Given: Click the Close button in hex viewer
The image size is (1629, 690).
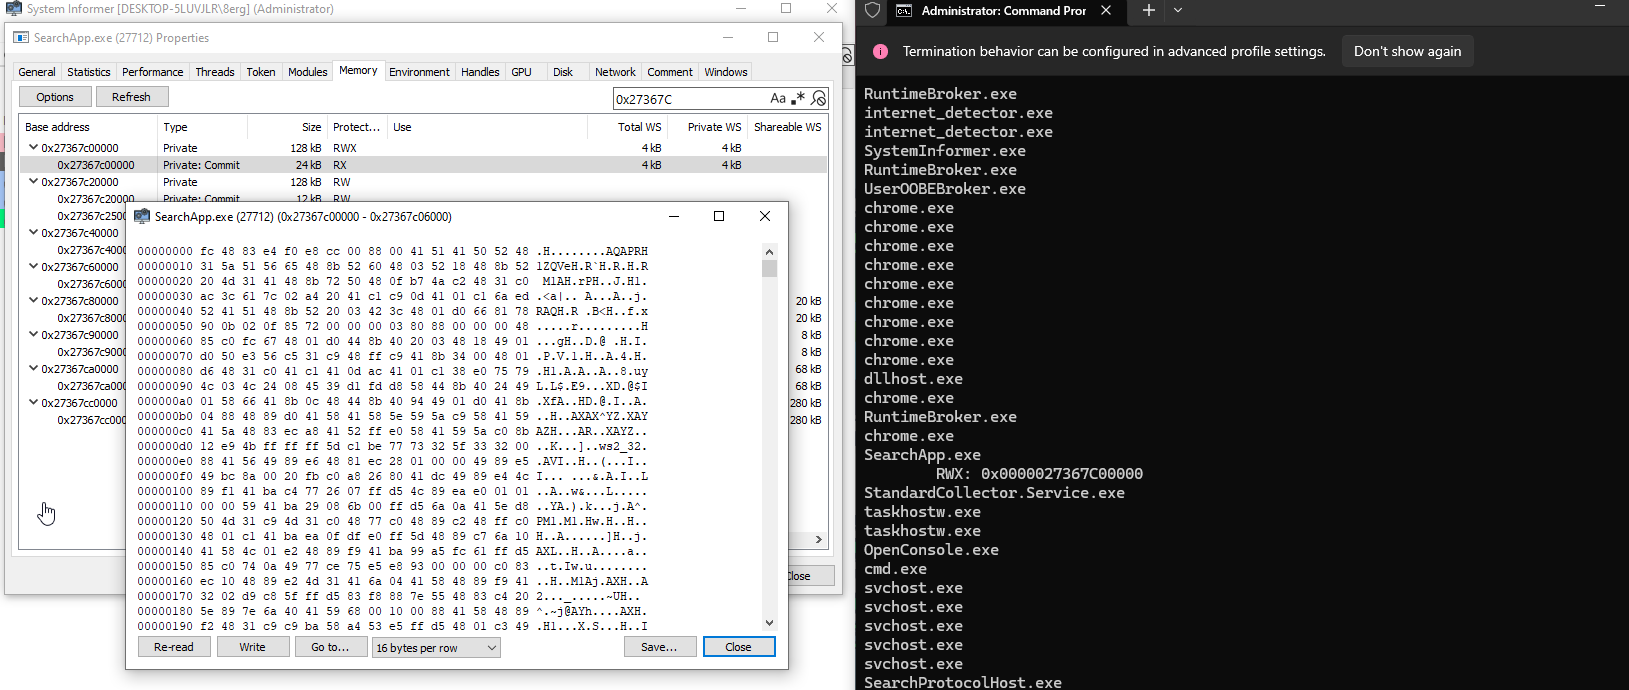Looking at the screenshot, I should [x=739, y=647].
